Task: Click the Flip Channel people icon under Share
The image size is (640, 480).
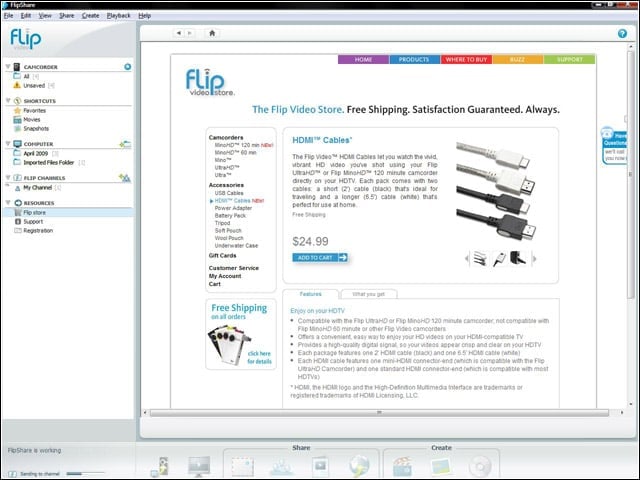Action: (x=281, y=467)
